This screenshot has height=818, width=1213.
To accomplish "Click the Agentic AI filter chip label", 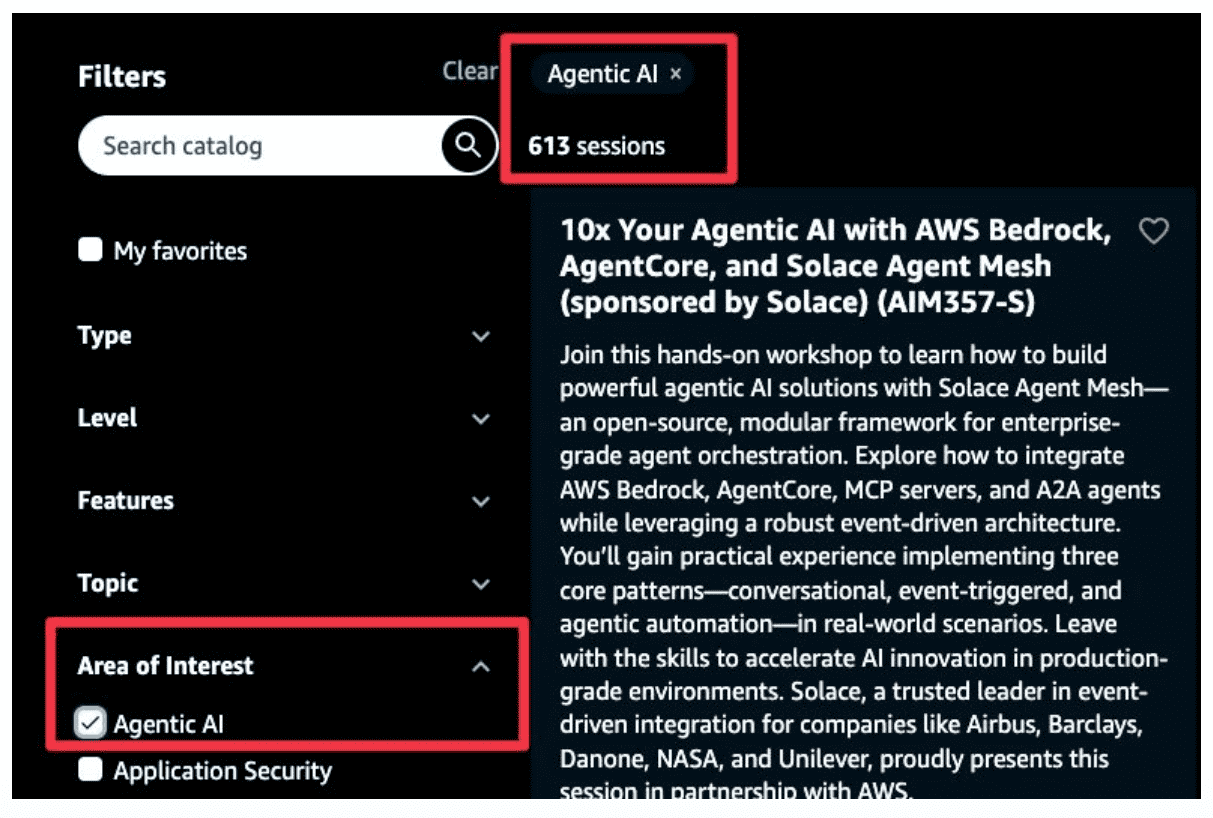I will [x=602, y=74].
